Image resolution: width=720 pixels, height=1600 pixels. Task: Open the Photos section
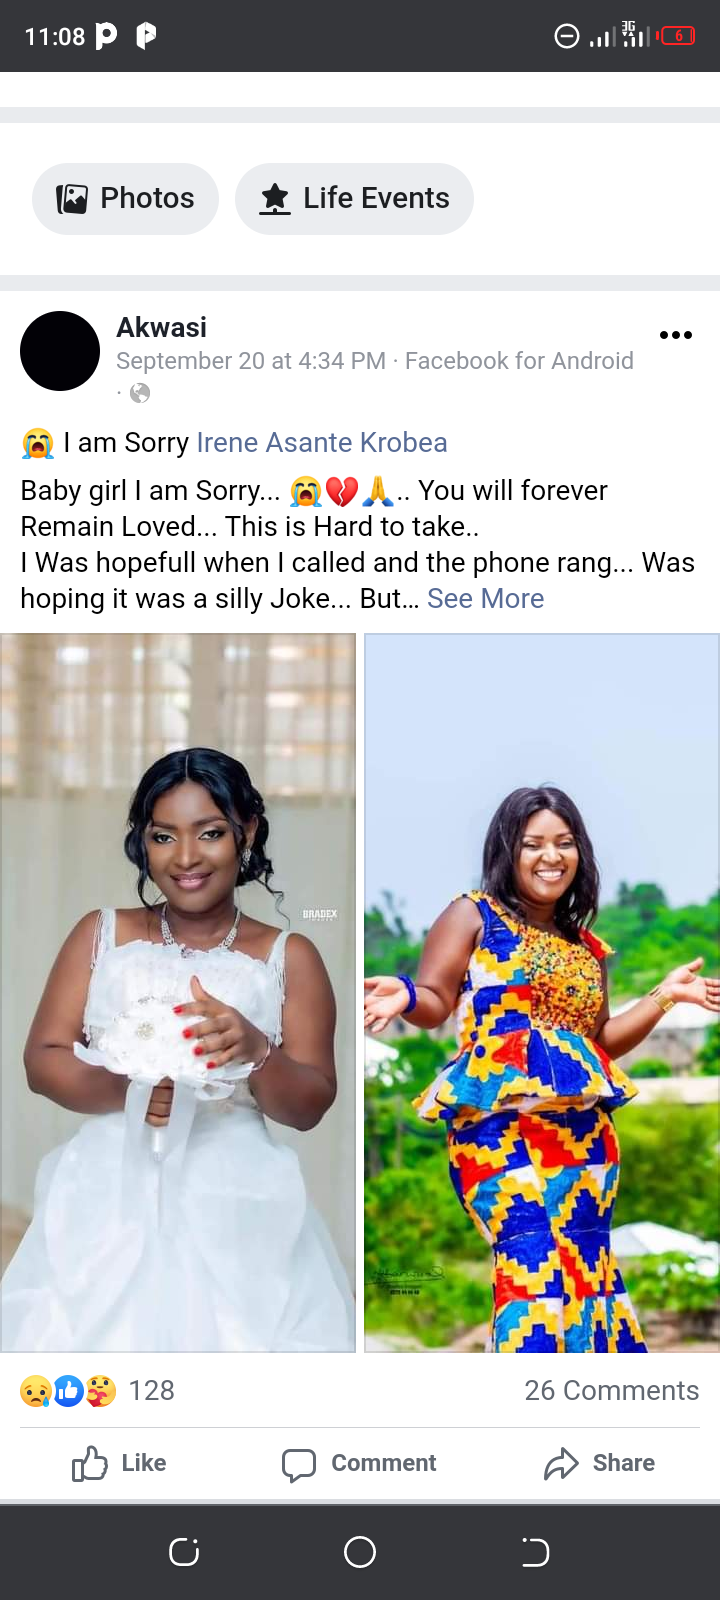(x=125, y=198)
